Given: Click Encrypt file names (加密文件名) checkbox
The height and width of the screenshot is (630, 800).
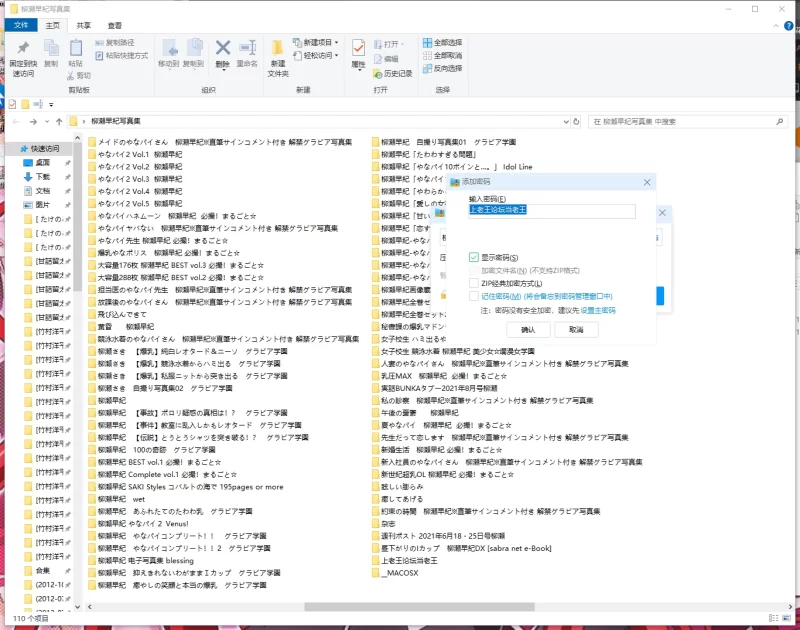Looking at the screenshot, I should pos(473,270).
